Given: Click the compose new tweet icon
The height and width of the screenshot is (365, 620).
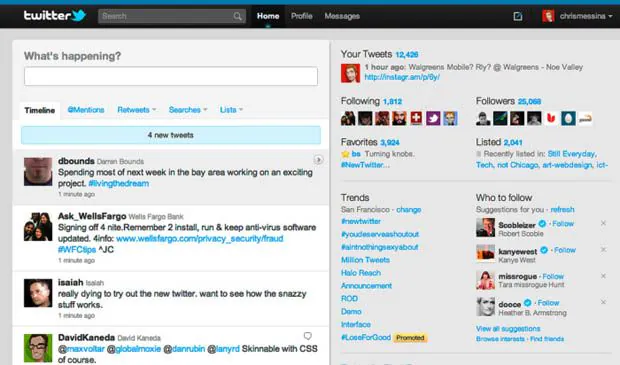Looking at the screenshot, I should coord(518,16).
